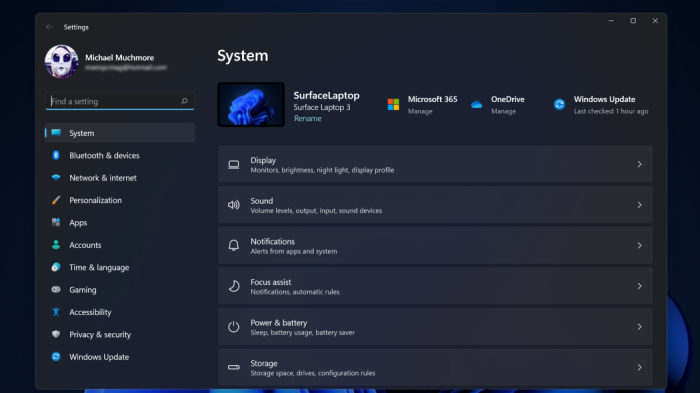Click the Personalization paintbrush icon
The height and width of the screenshot is (393, 700).
point(56,200)
